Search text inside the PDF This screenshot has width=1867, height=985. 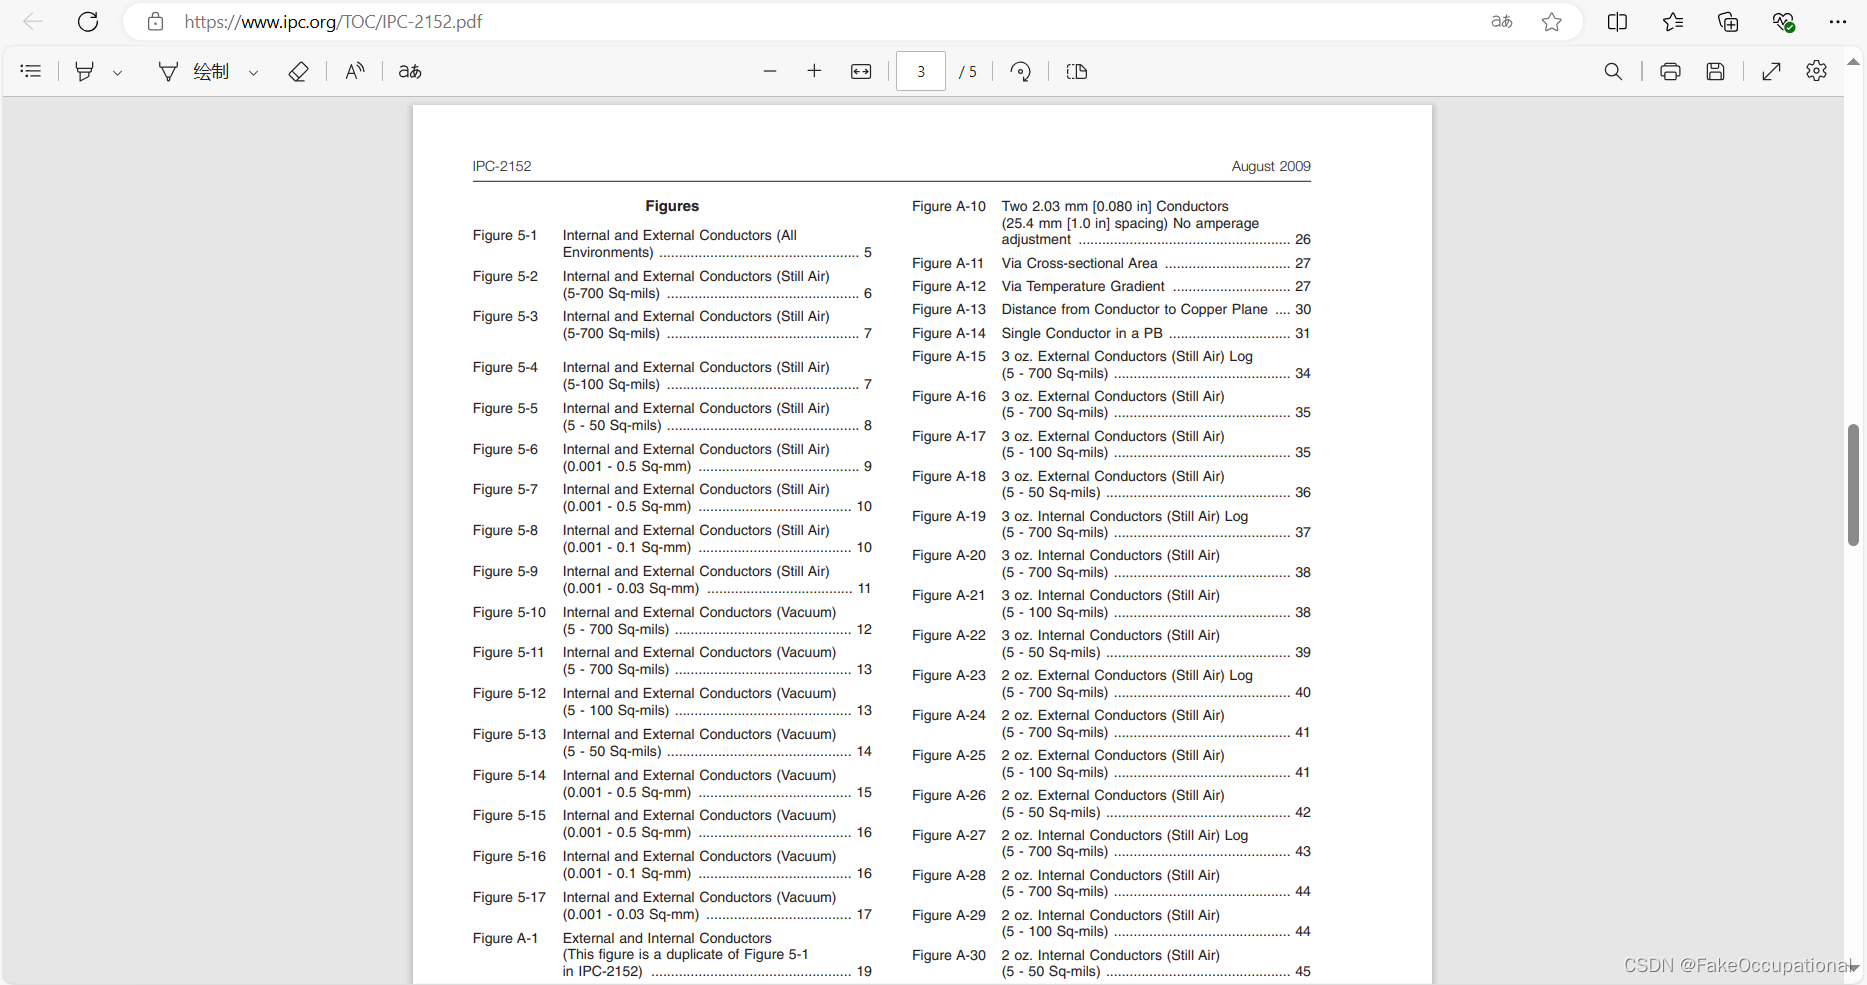click(x=1613, y=71)
